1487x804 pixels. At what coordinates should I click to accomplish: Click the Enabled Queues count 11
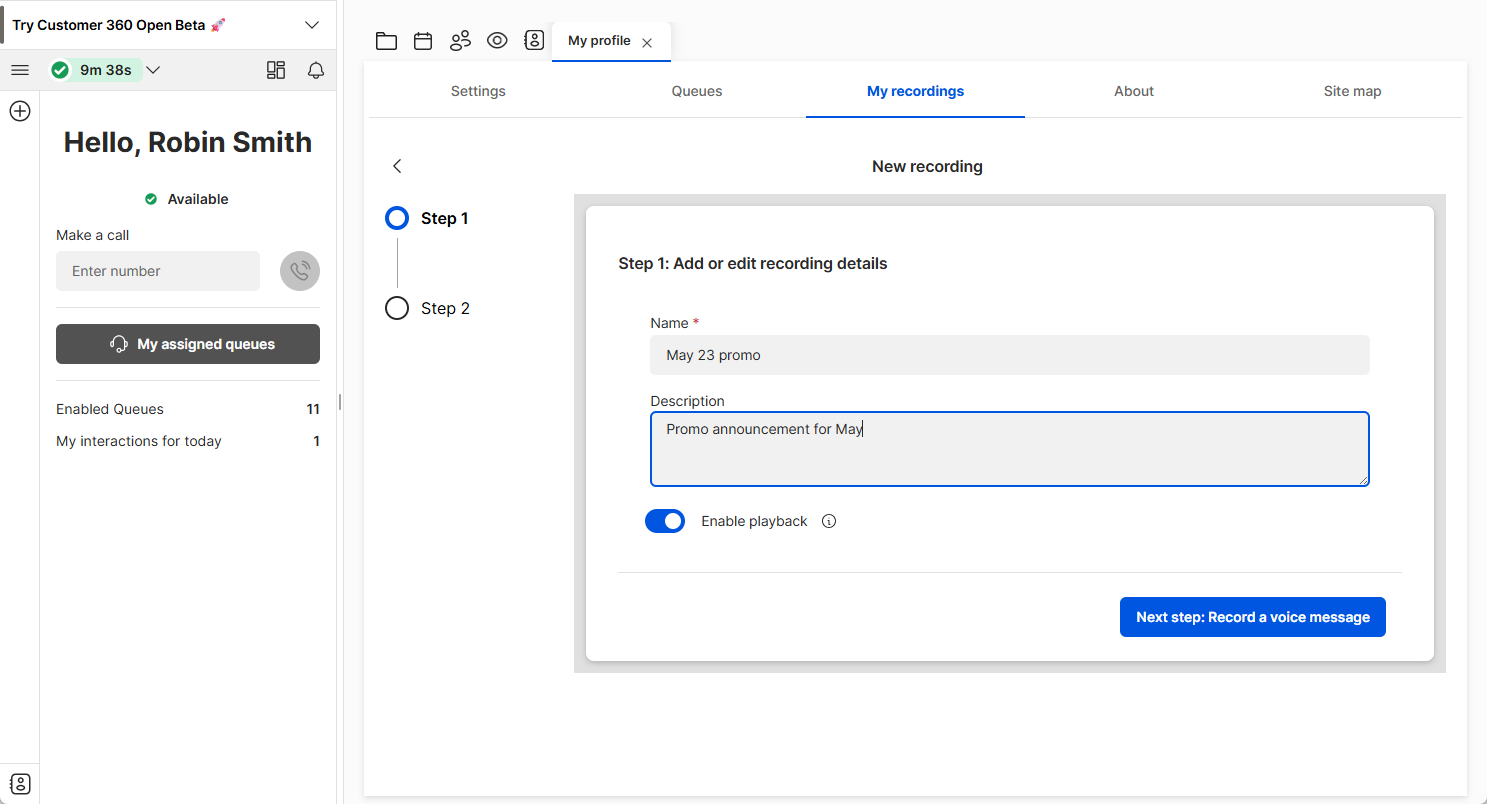[313, 409]
